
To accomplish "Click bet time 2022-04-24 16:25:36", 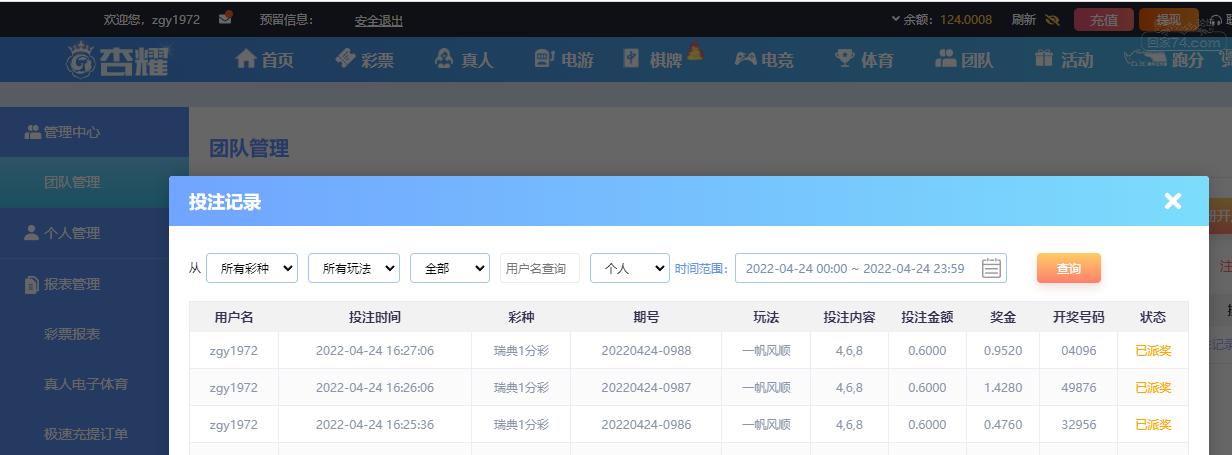I will click(x=375, y=425).
